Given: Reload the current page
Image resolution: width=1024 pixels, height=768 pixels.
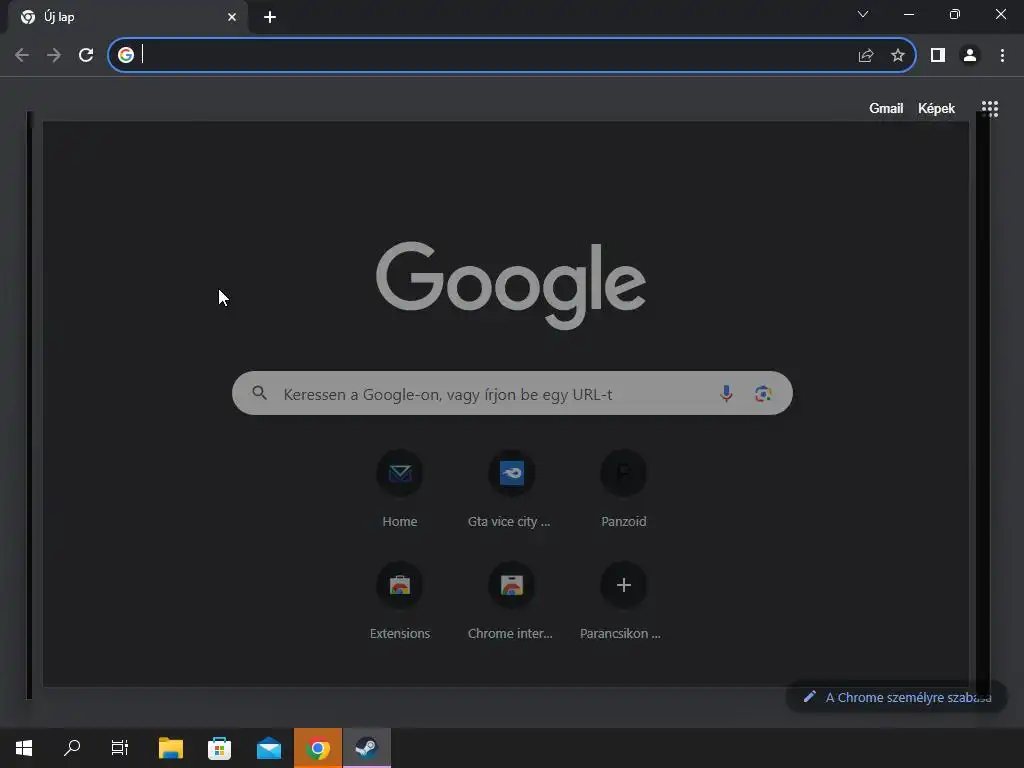Looking at the screenshot, I should point(86,55).
